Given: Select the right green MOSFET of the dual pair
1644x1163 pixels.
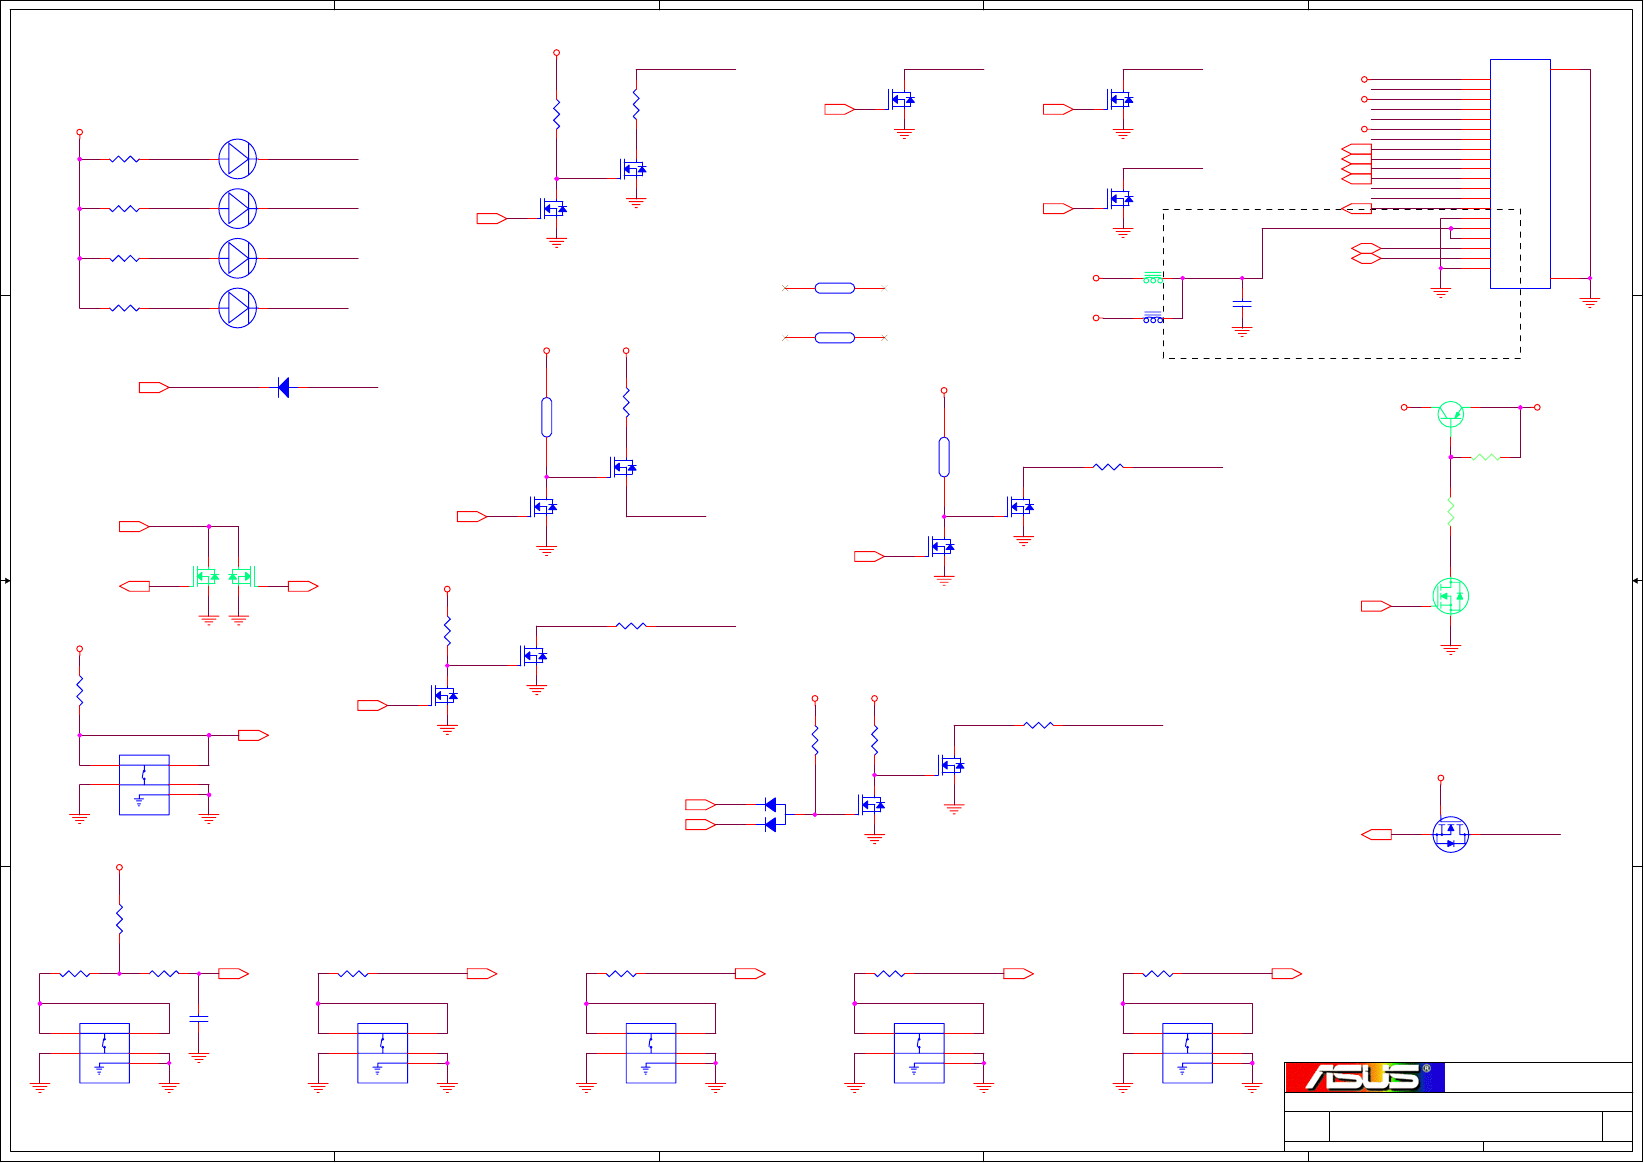Looking at the screenshot, I should point(242,576).
